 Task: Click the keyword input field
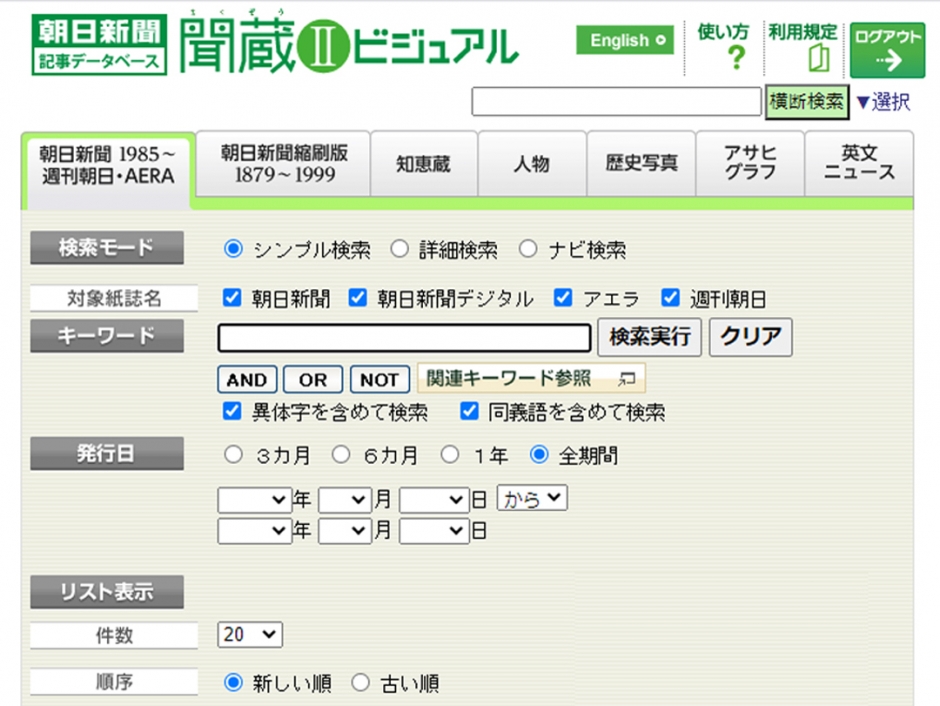405,338
